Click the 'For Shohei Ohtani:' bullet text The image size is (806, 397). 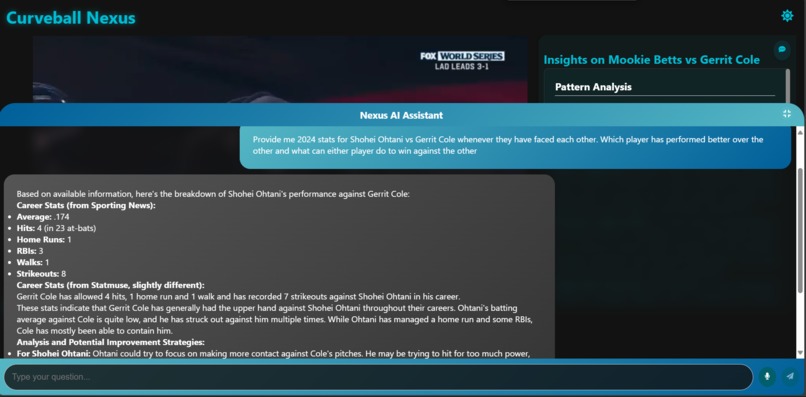(53, 353)
